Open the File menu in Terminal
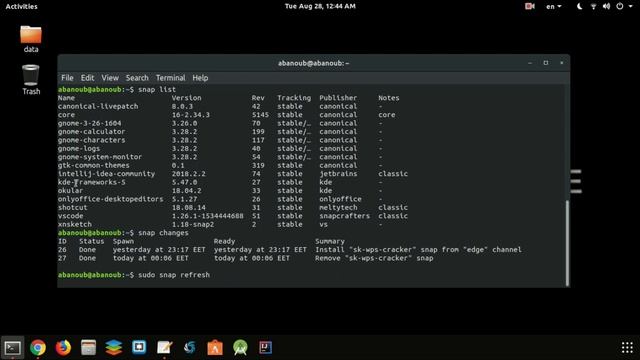This screenshot has height=360, width=640. click(67, 78)
